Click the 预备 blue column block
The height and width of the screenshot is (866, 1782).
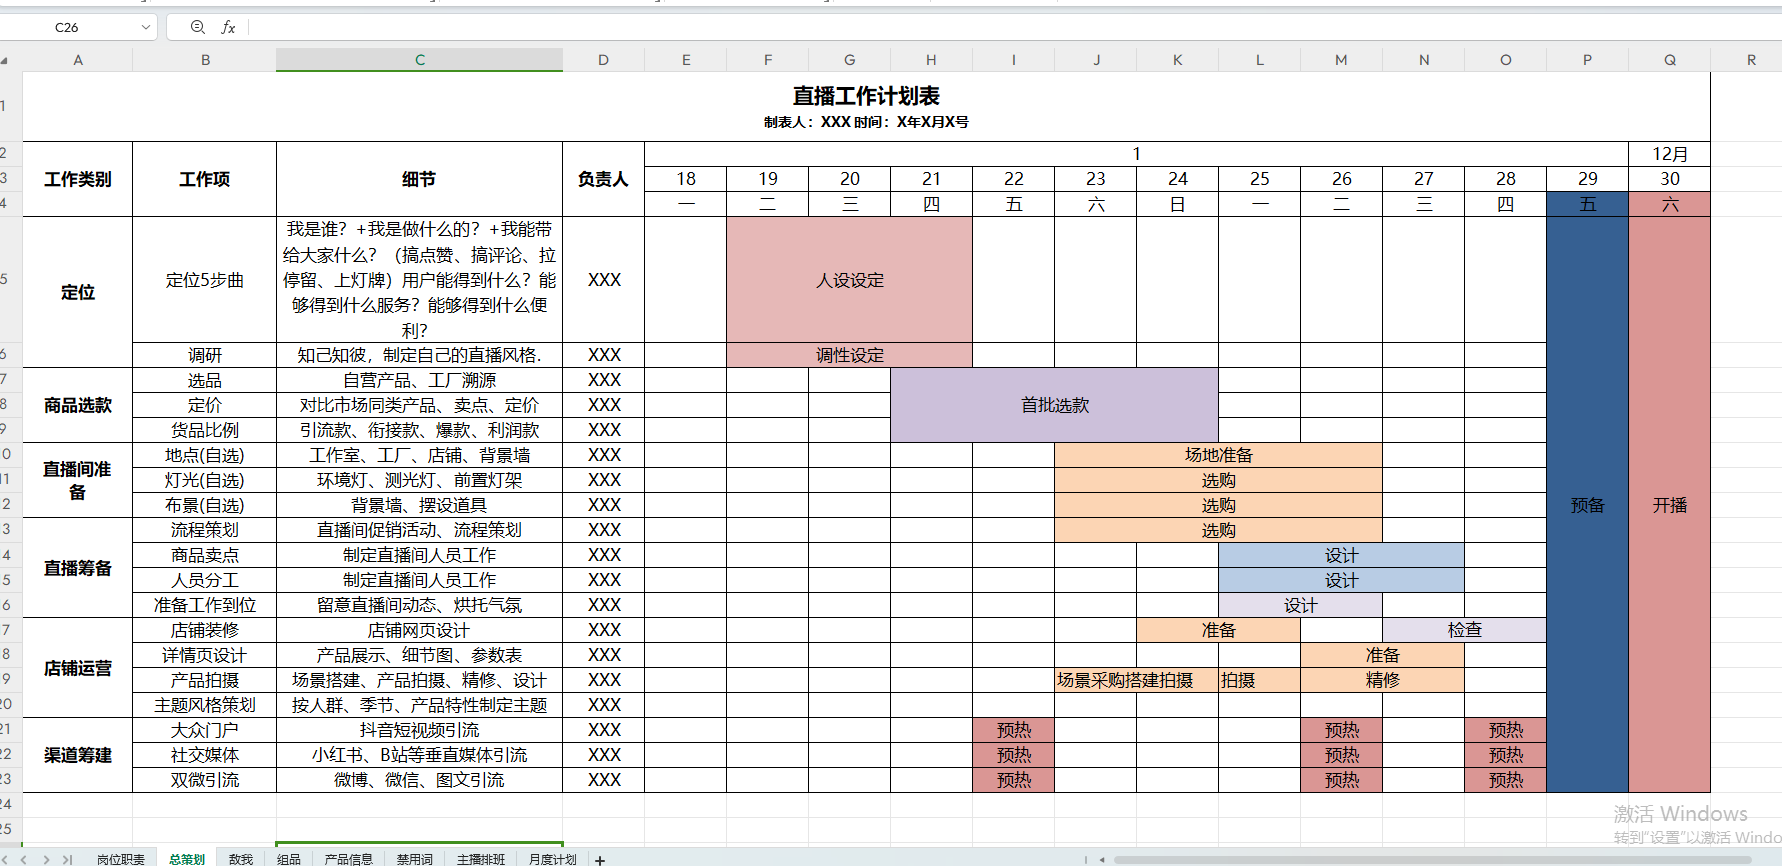[x=1587, y=505]
